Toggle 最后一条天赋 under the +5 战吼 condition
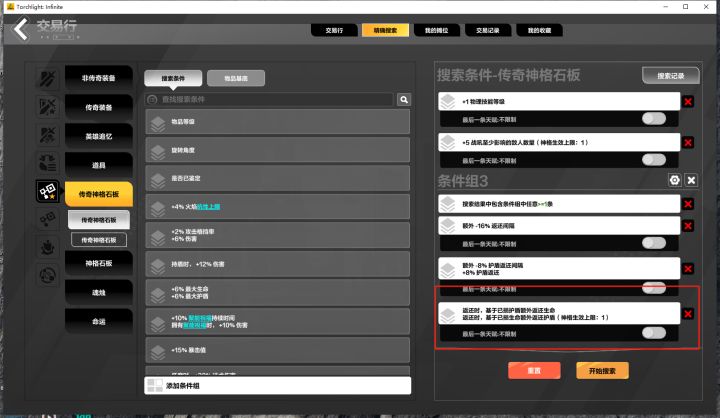 (x=654, y=159)
